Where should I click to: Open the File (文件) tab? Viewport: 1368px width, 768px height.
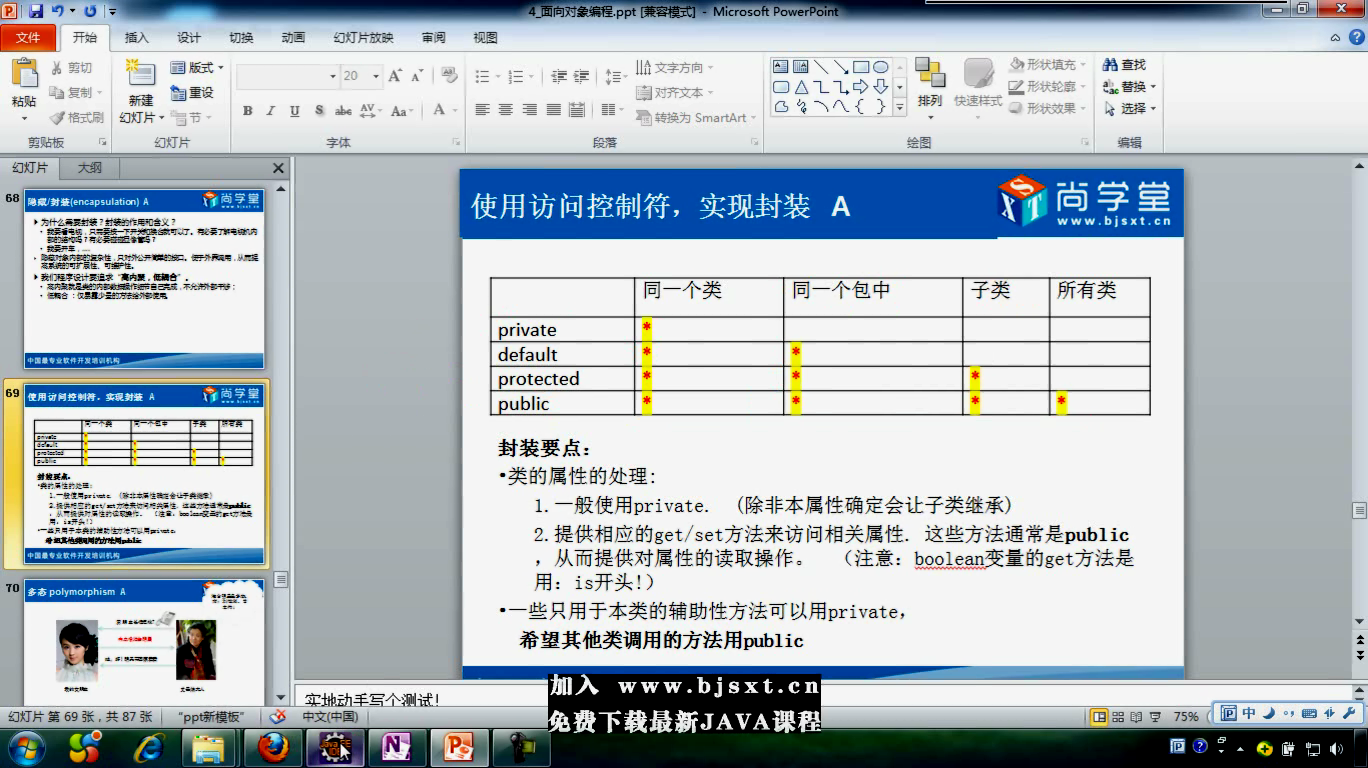(x=29, y=37)
